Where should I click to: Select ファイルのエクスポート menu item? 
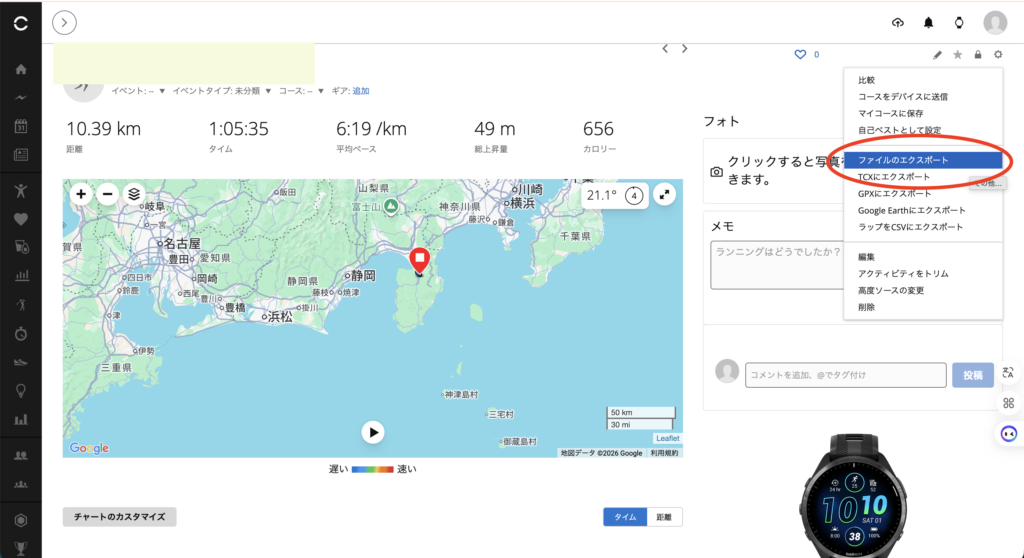click(x=923, y=160)
